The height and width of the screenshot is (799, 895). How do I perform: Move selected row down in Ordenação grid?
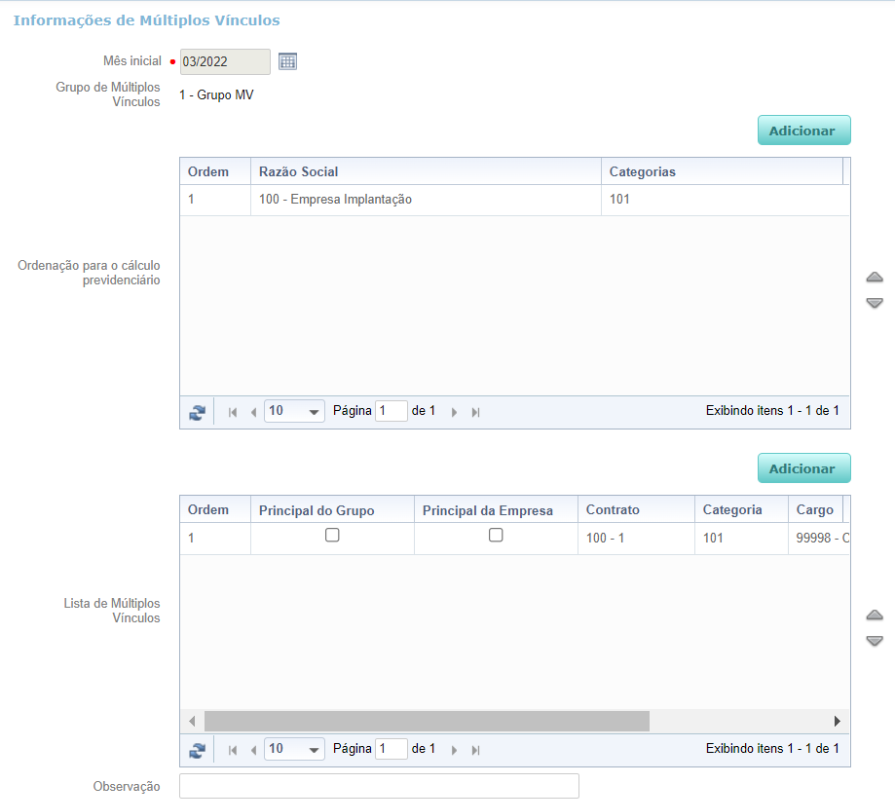(x=874, y=302)
